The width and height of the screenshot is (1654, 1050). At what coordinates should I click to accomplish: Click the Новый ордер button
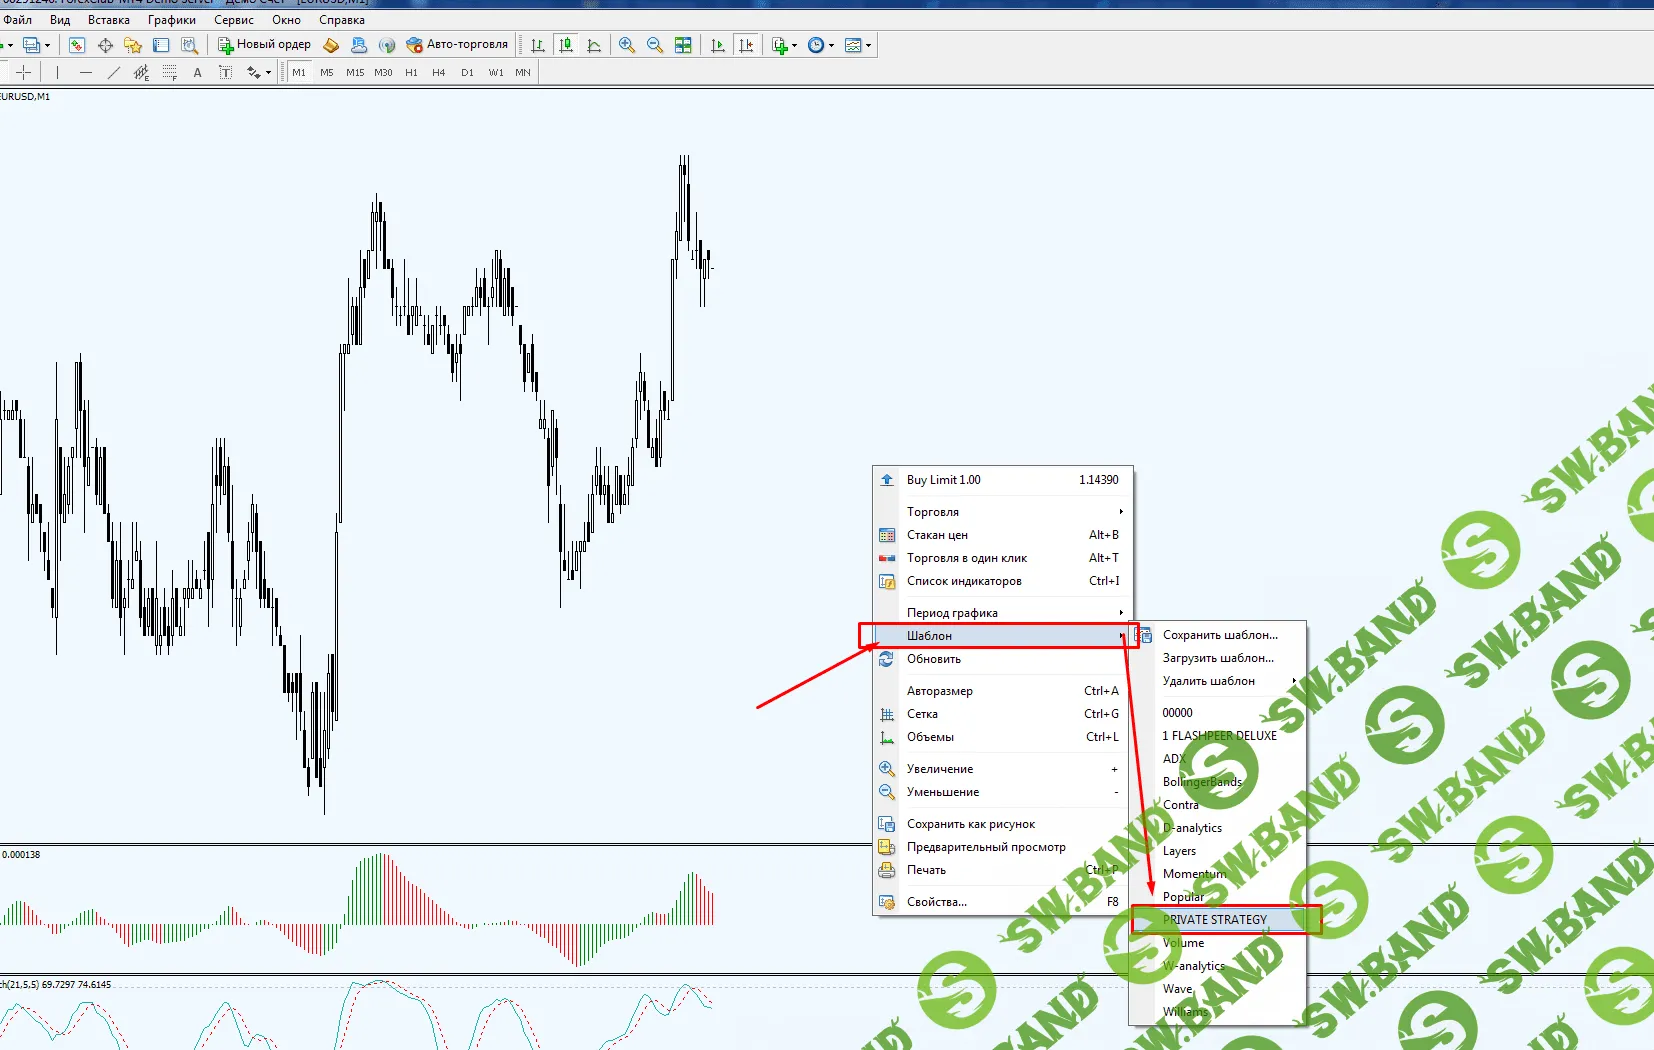[265, 45]
